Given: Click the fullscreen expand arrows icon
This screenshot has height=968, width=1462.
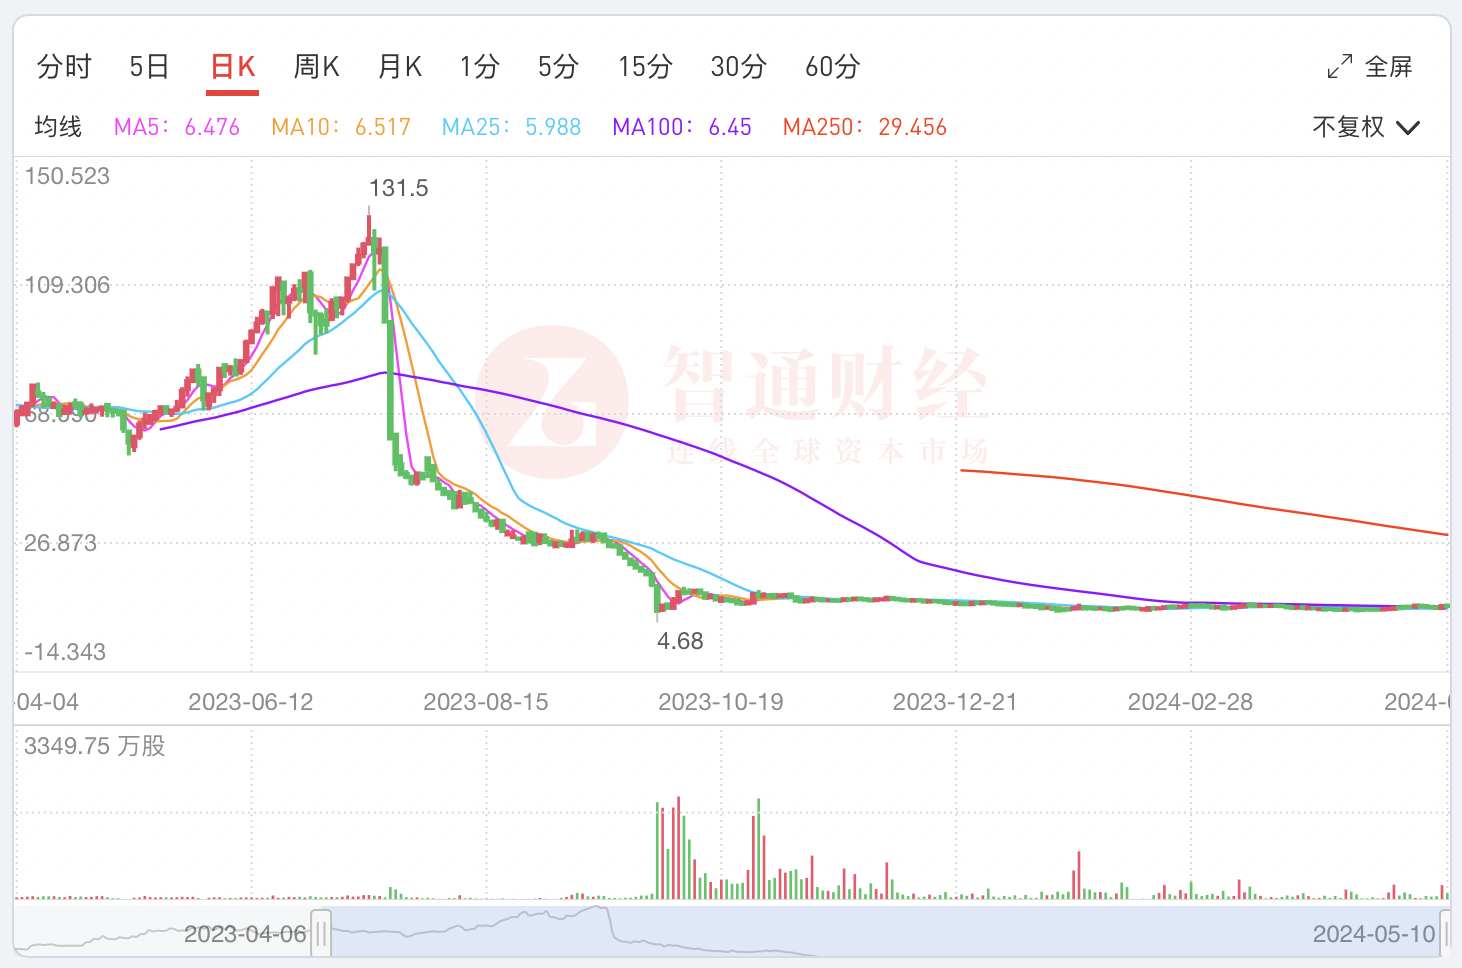Looking at the screenshot, I should [x=1340, y=67].
